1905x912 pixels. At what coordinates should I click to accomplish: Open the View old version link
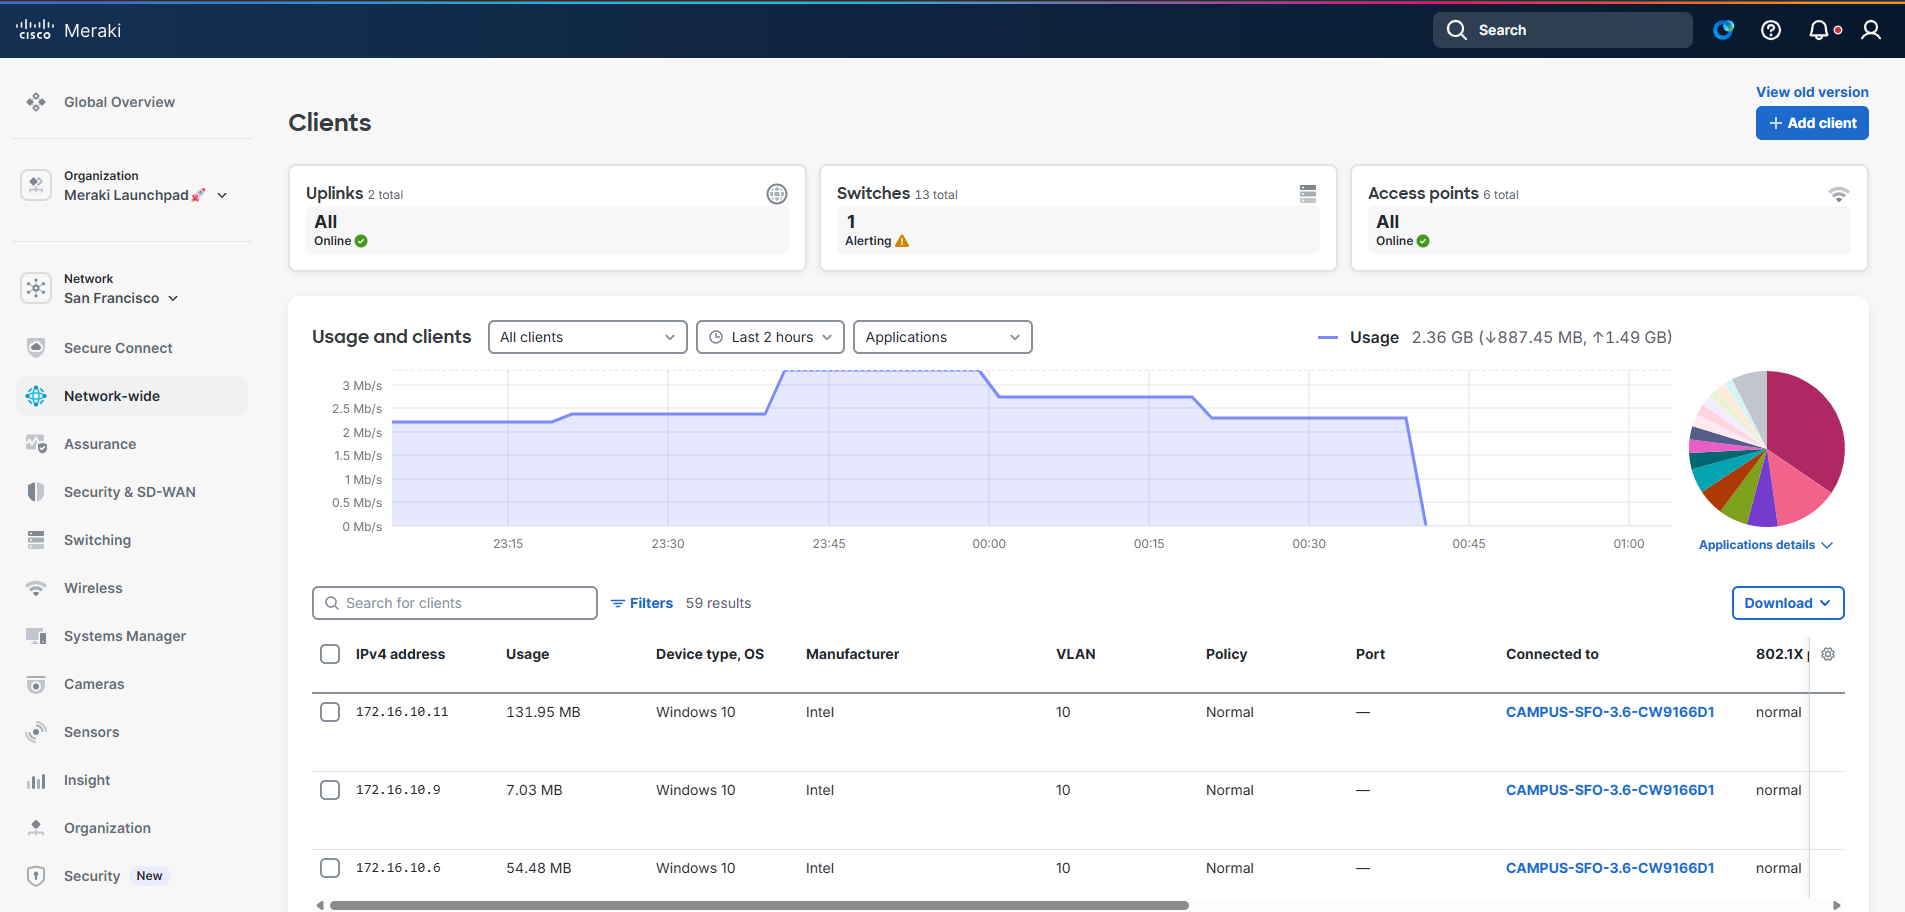pyautogui.click(x=1811, y=92)
